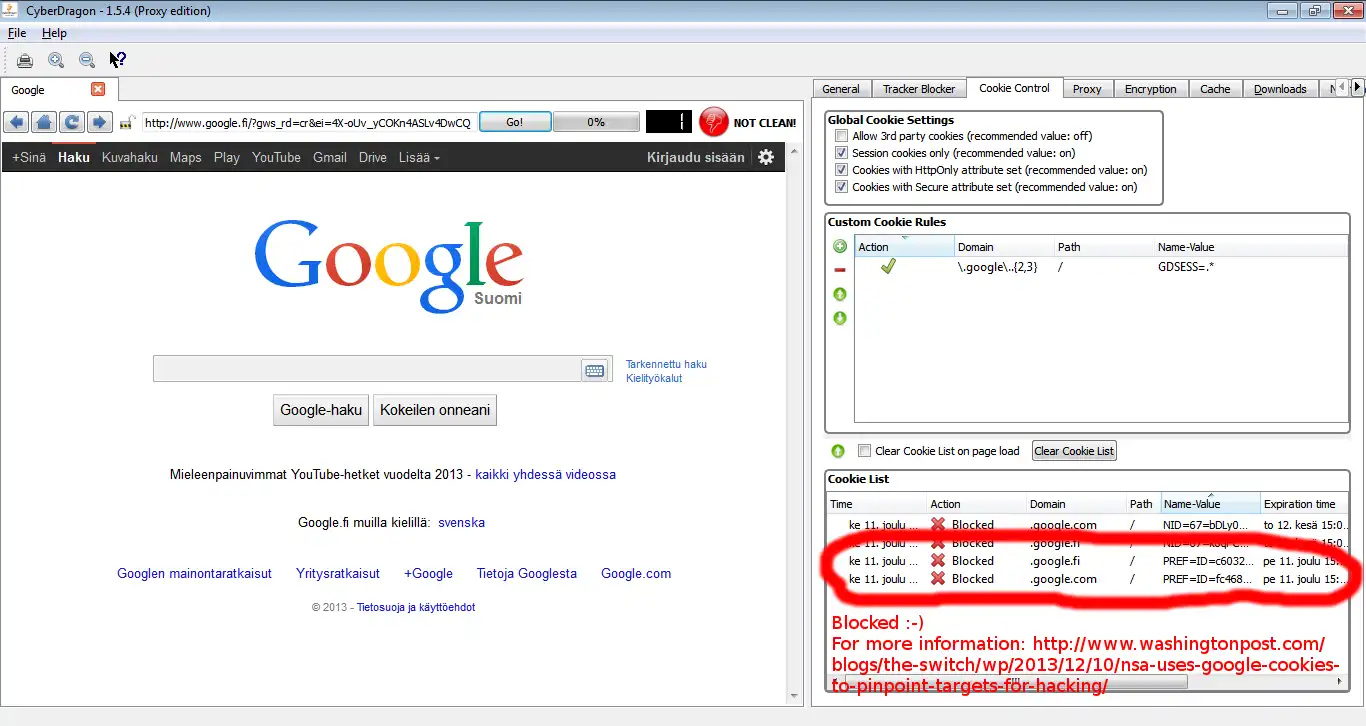
Task: Click the green checkmark in the GDSESS rule
Action: click(x=887, y=267)
